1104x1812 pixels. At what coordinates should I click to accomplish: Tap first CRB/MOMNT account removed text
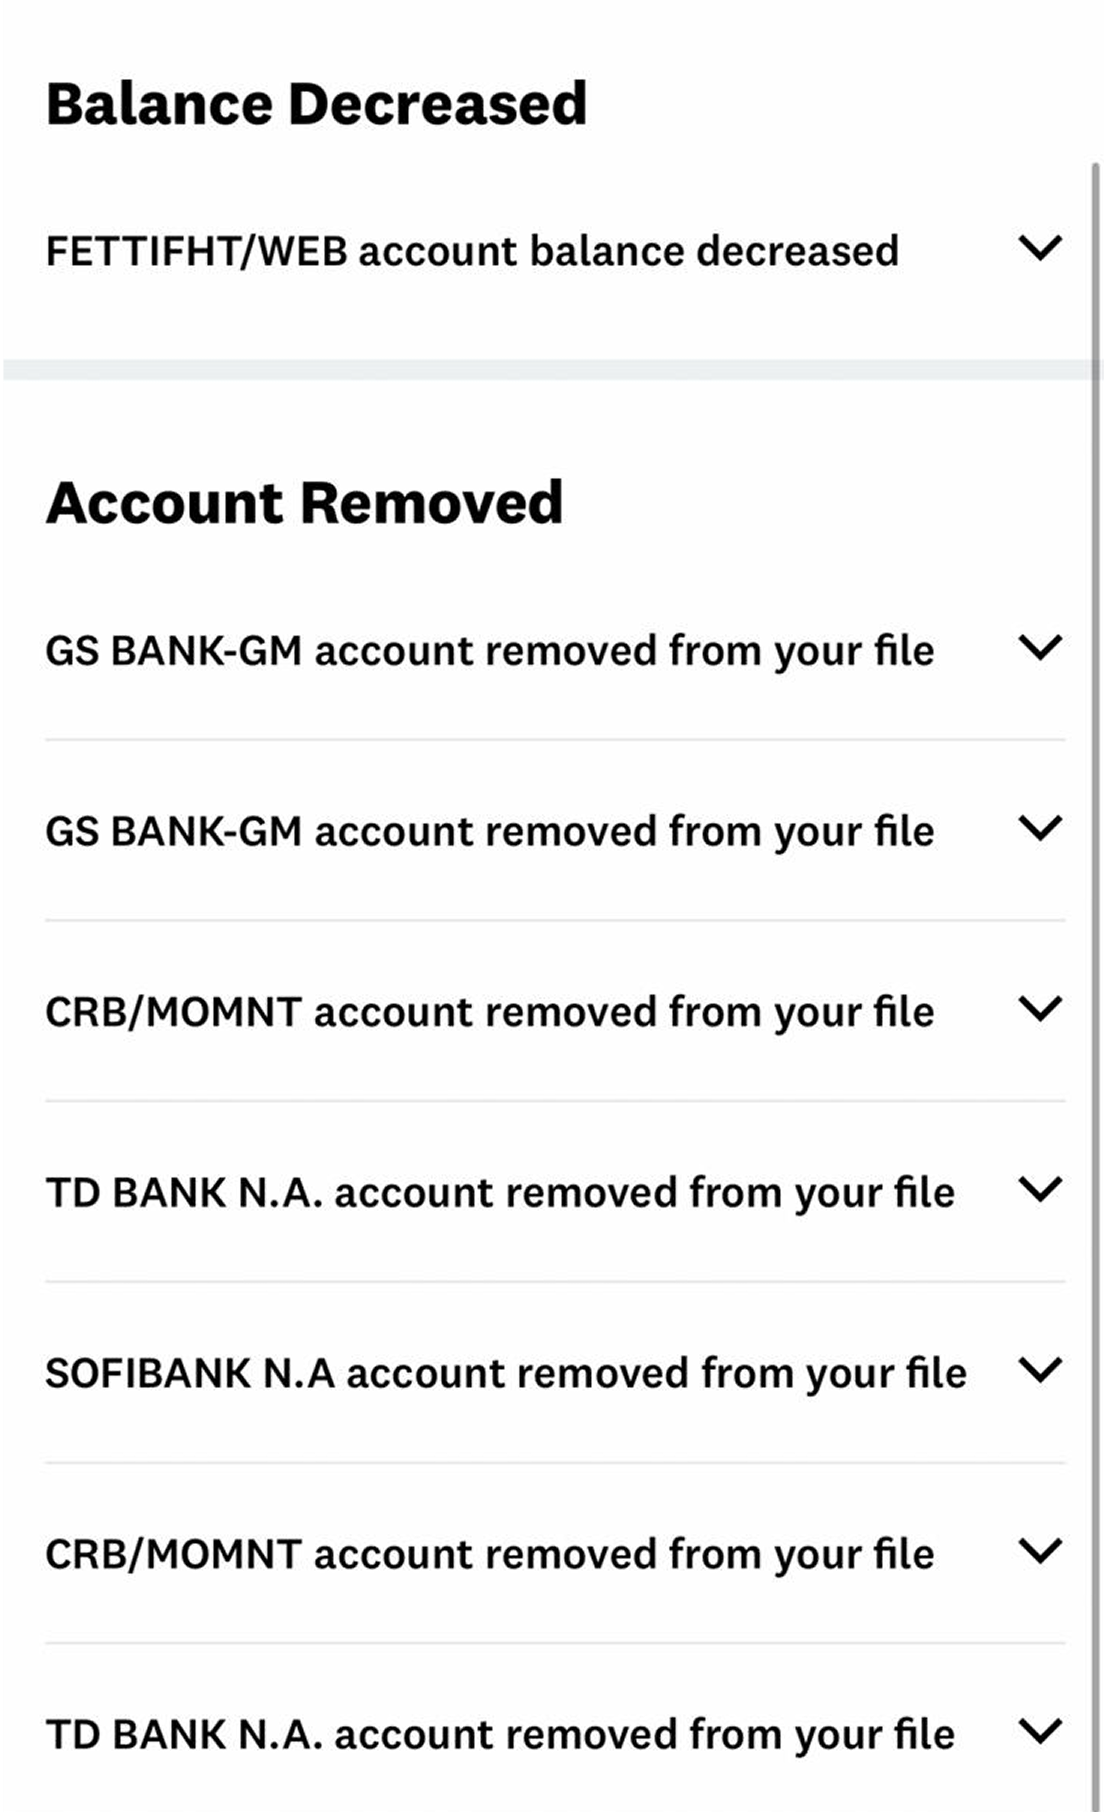pos(490,1012)
